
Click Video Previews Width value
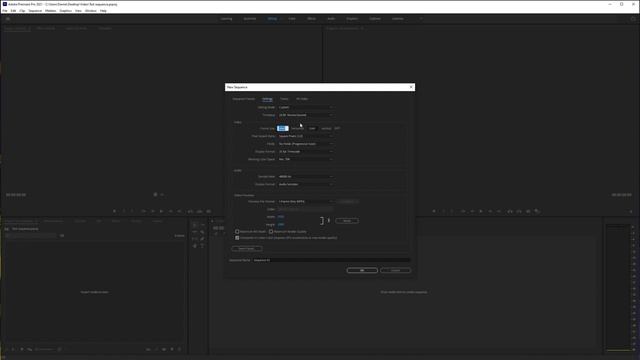coord(281,217)
